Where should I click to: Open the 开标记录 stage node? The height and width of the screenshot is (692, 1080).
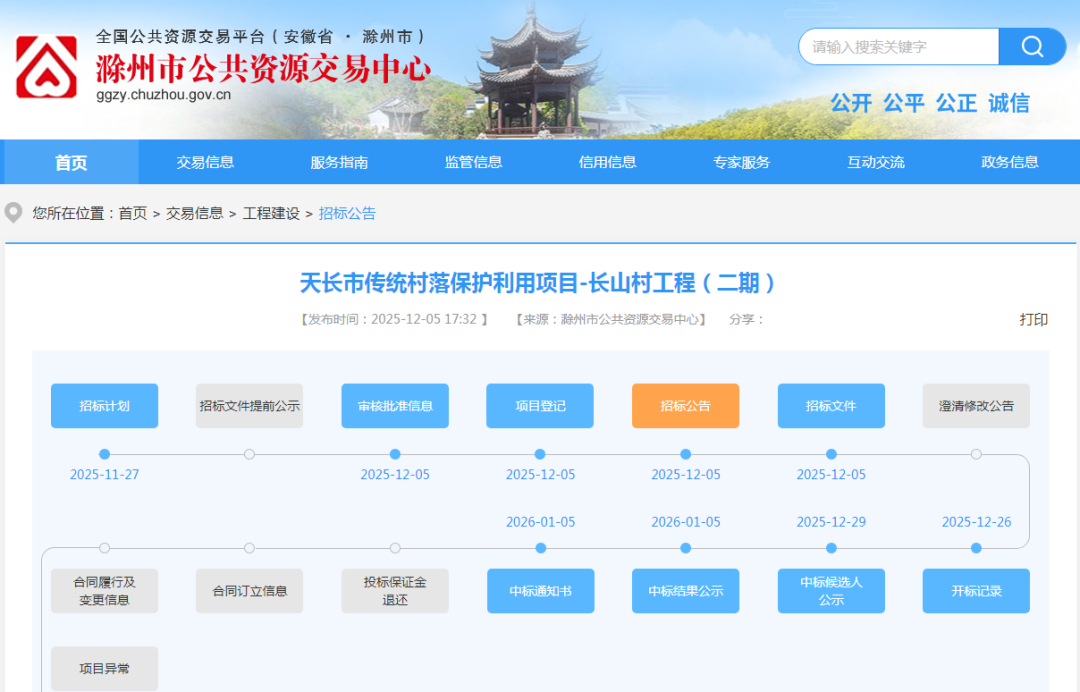tap(976, 590)
